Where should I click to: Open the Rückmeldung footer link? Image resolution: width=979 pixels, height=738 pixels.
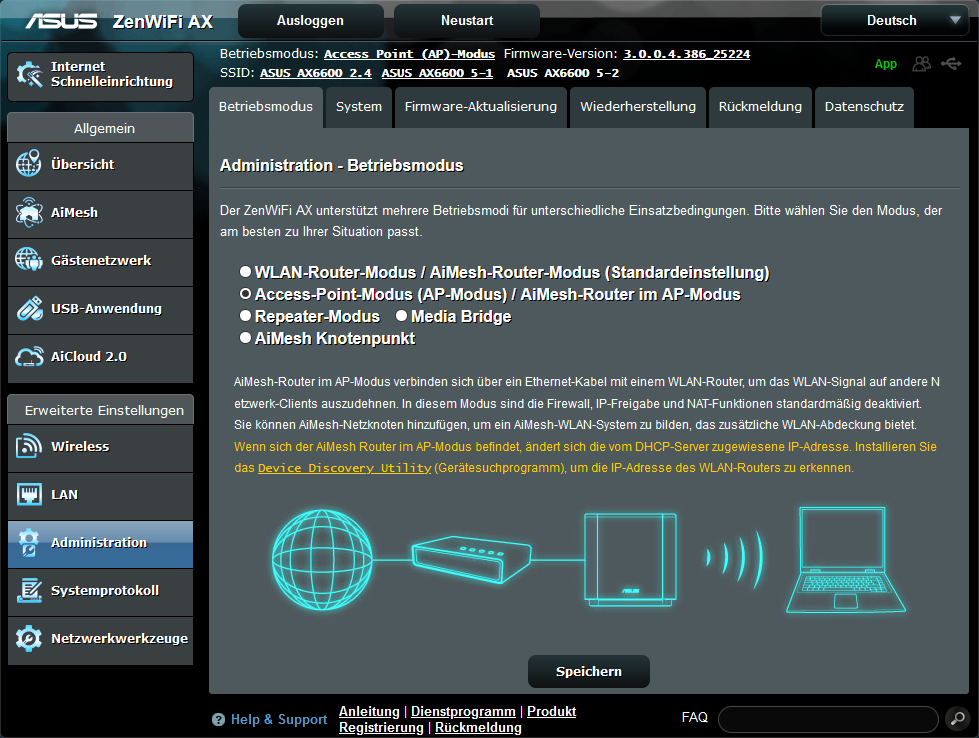point(478,727)
